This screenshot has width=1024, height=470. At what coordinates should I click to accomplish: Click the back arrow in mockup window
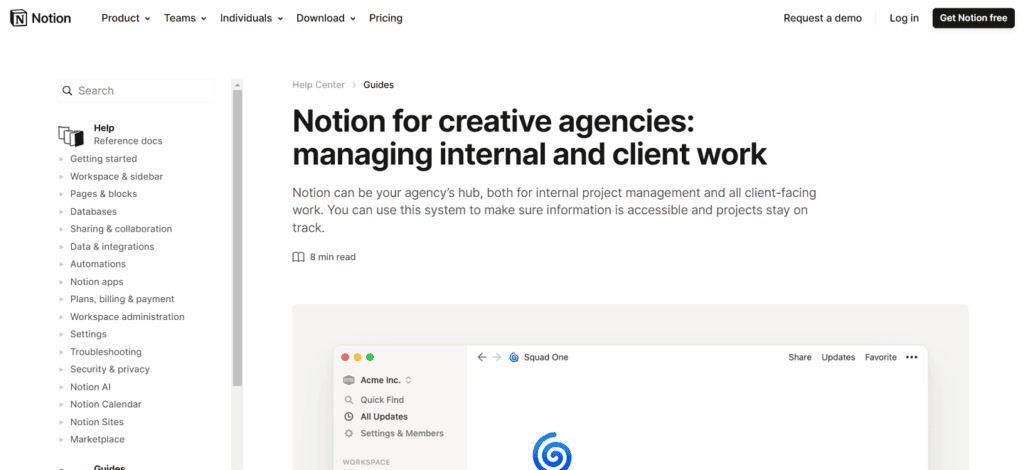pos(482,357)
